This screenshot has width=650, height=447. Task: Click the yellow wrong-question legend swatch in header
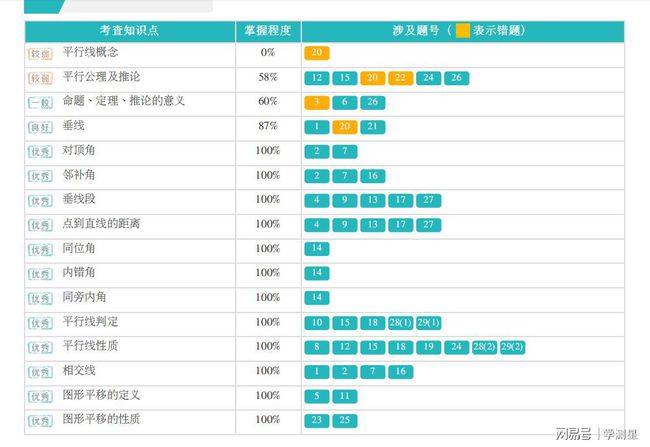(462, 31)
